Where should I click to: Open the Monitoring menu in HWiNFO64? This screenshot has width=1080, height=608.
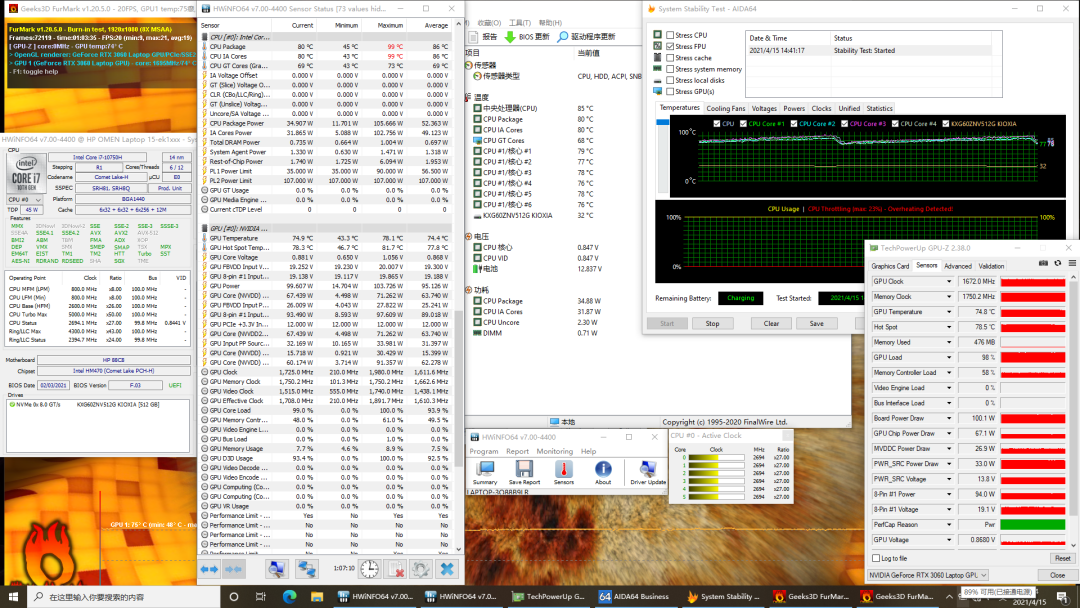coord(554,451)
